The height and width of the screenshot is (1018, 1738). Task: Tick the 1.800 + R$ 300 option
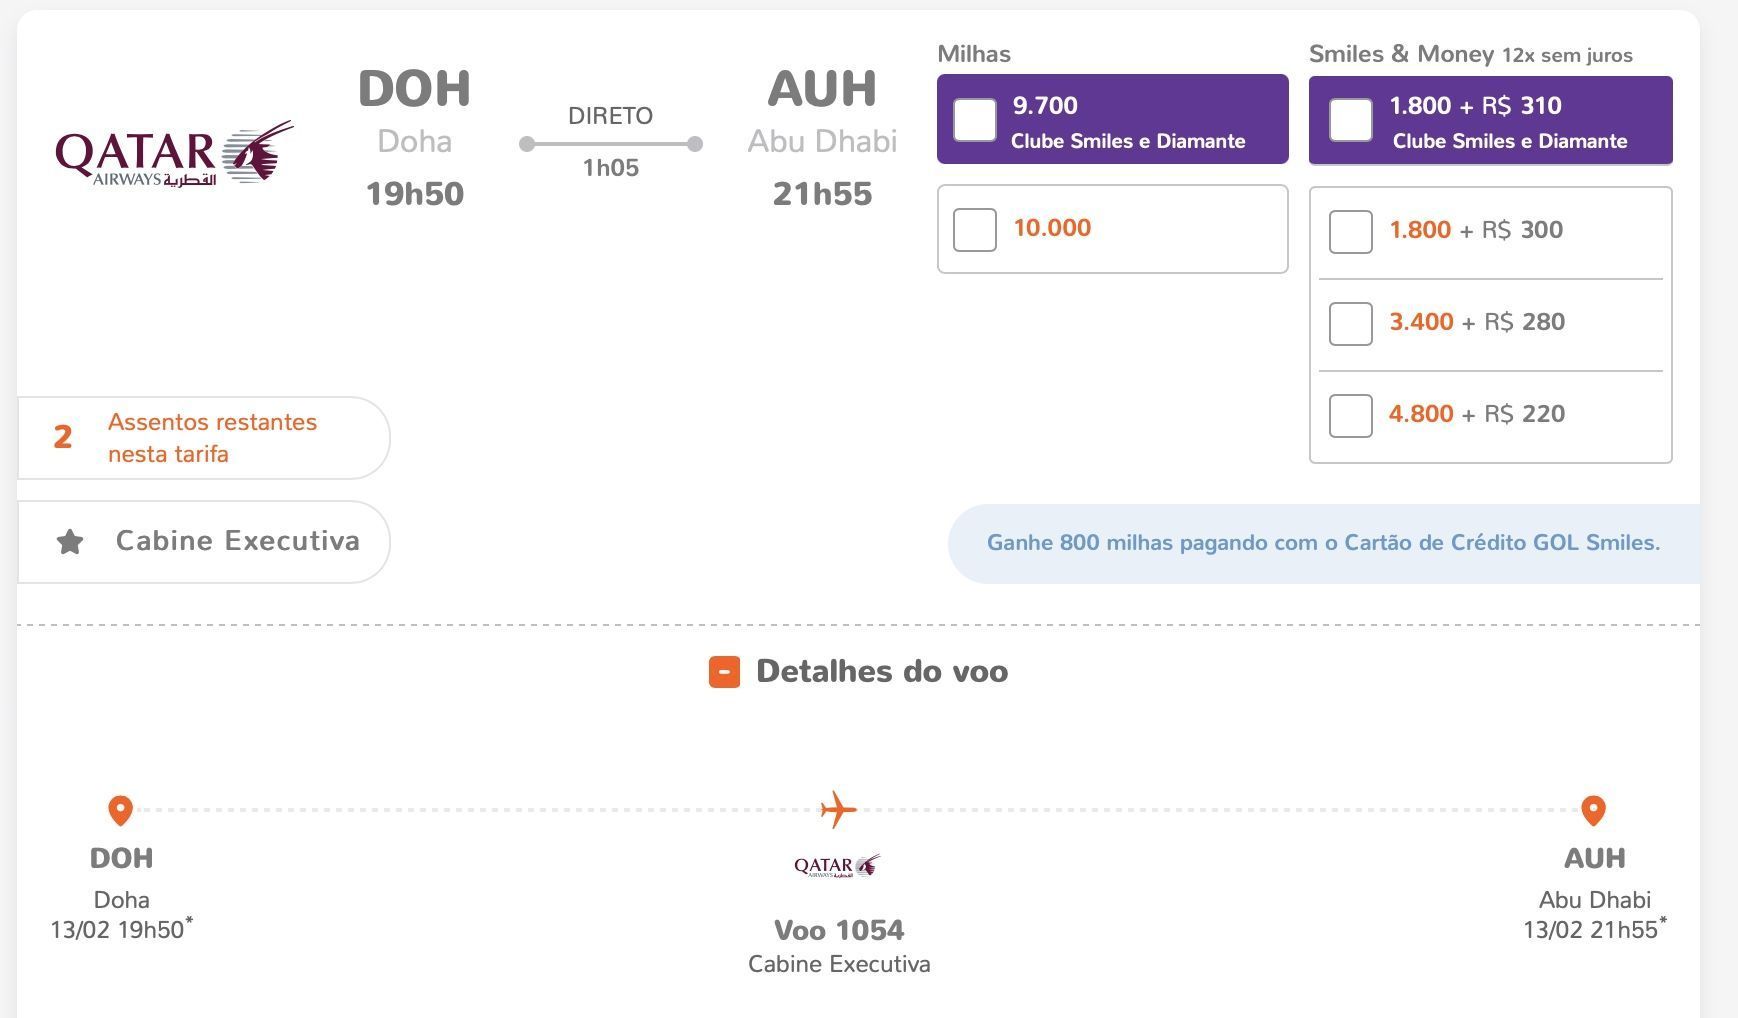point(1351,231)
